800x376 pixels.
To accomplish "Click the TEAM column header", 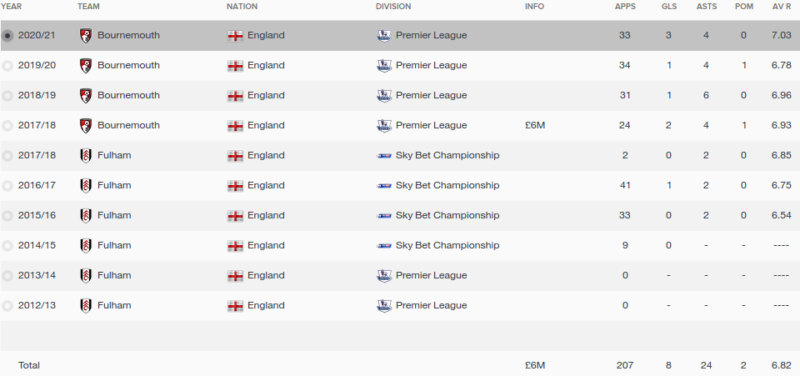I will tap(89, 7).
